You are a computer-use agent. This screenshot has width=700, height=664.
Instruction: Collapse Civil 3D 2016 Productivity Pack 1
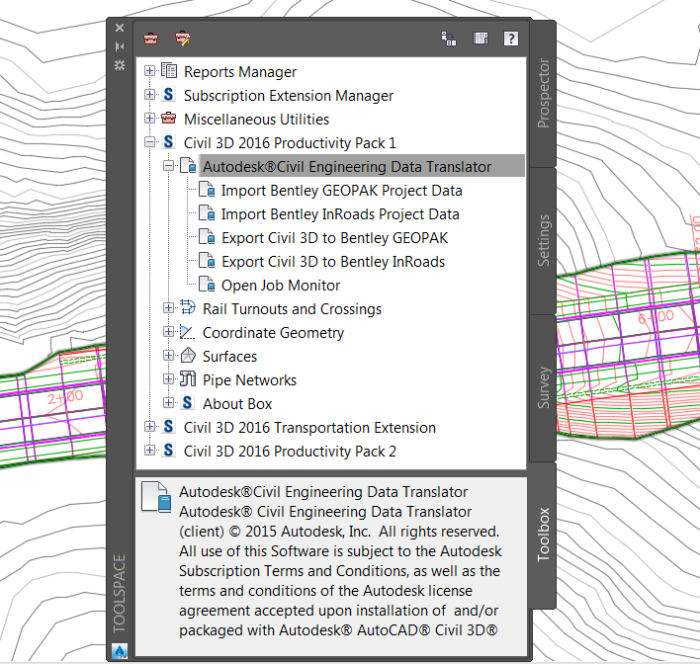(150, 142)
